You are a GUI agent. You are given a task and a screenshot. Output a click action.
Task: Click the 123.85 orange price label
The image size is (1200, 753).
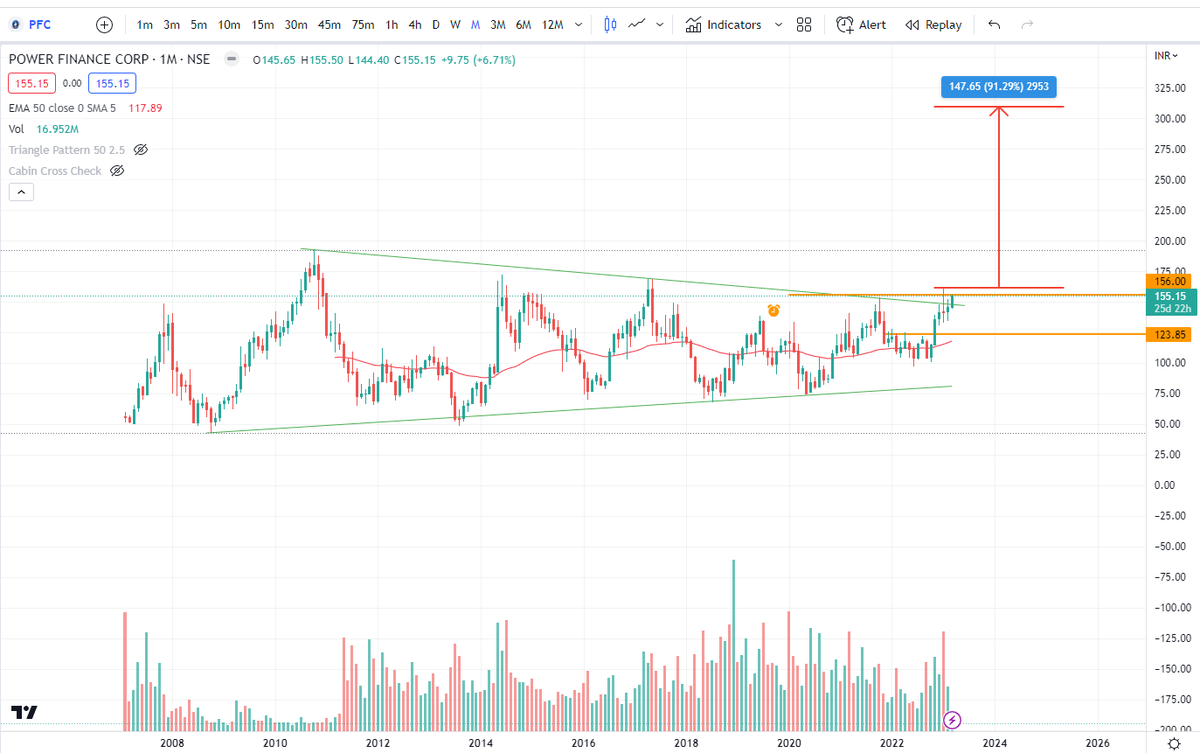tap(1169, 335)
